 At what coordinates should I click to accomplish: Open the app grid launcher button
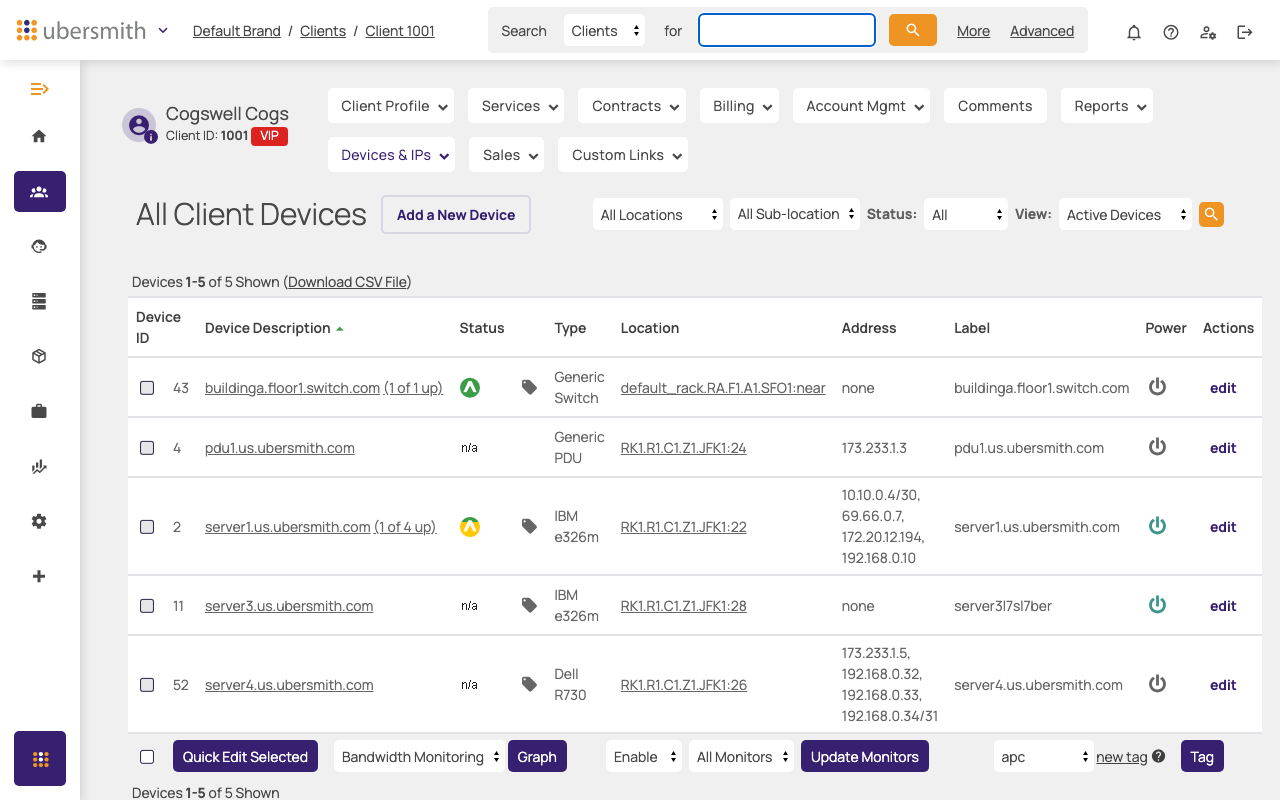[40, 759]
